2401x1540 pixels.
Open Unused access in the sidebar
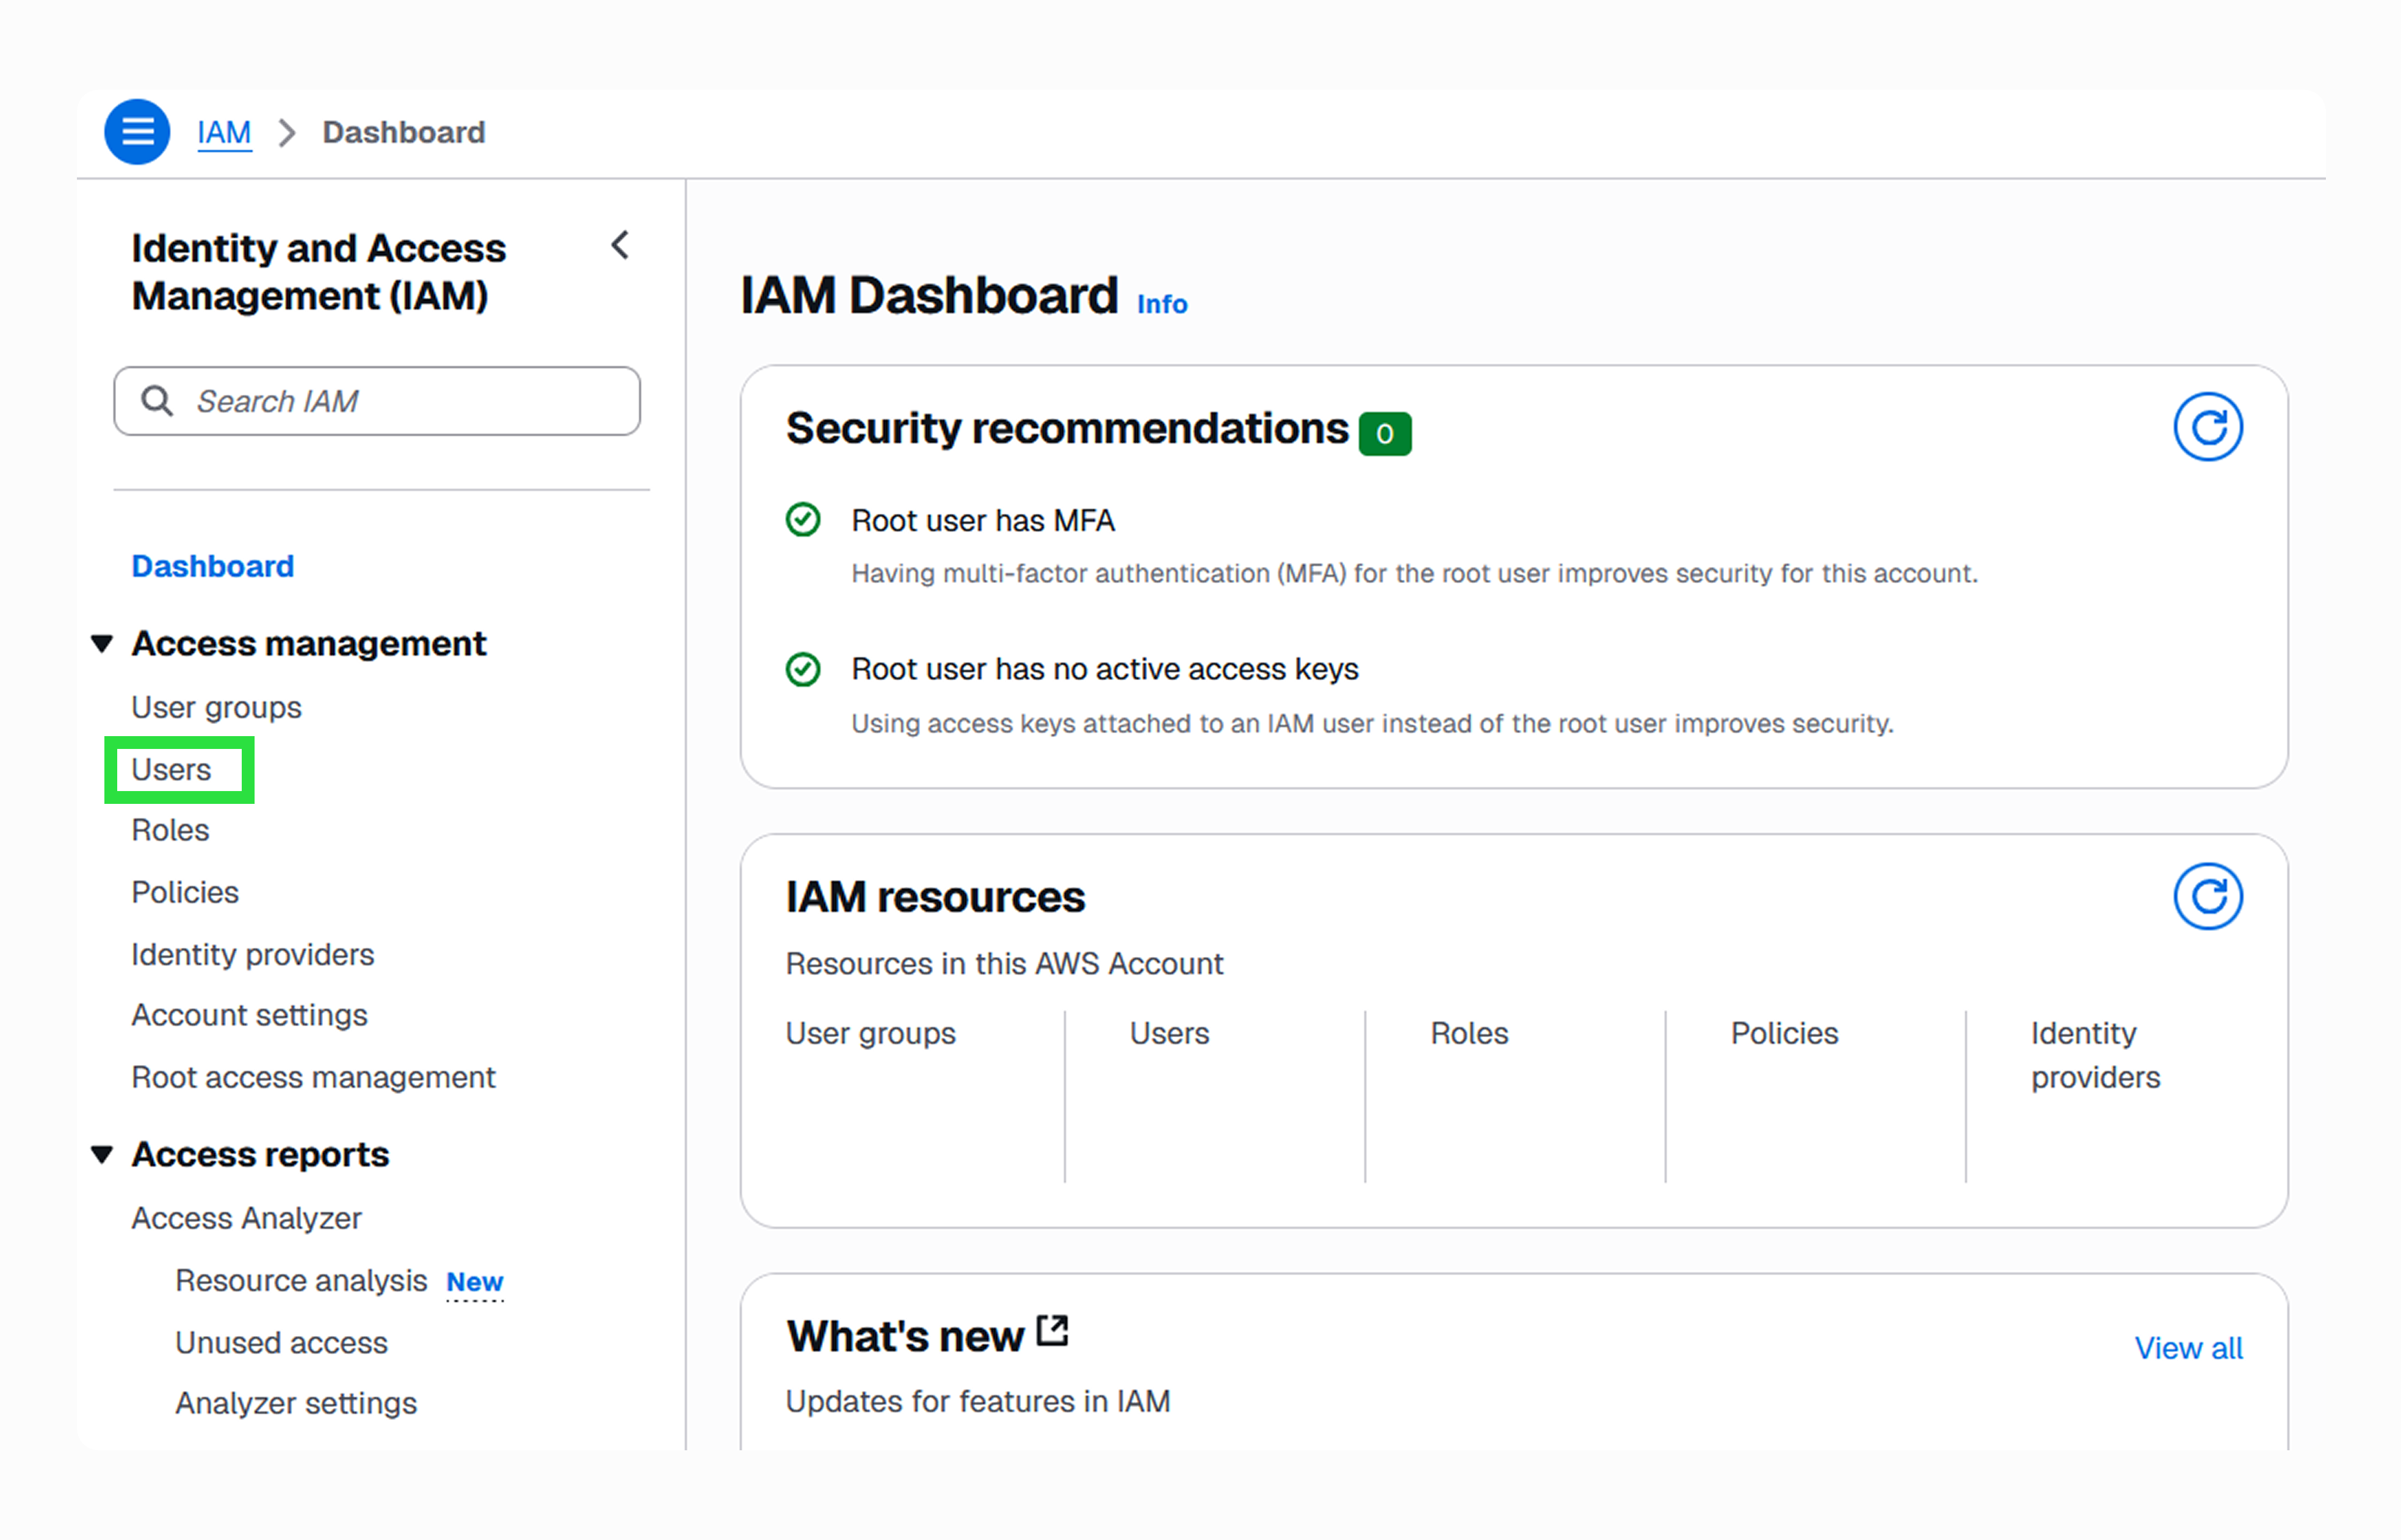[x=281, y=1342]
